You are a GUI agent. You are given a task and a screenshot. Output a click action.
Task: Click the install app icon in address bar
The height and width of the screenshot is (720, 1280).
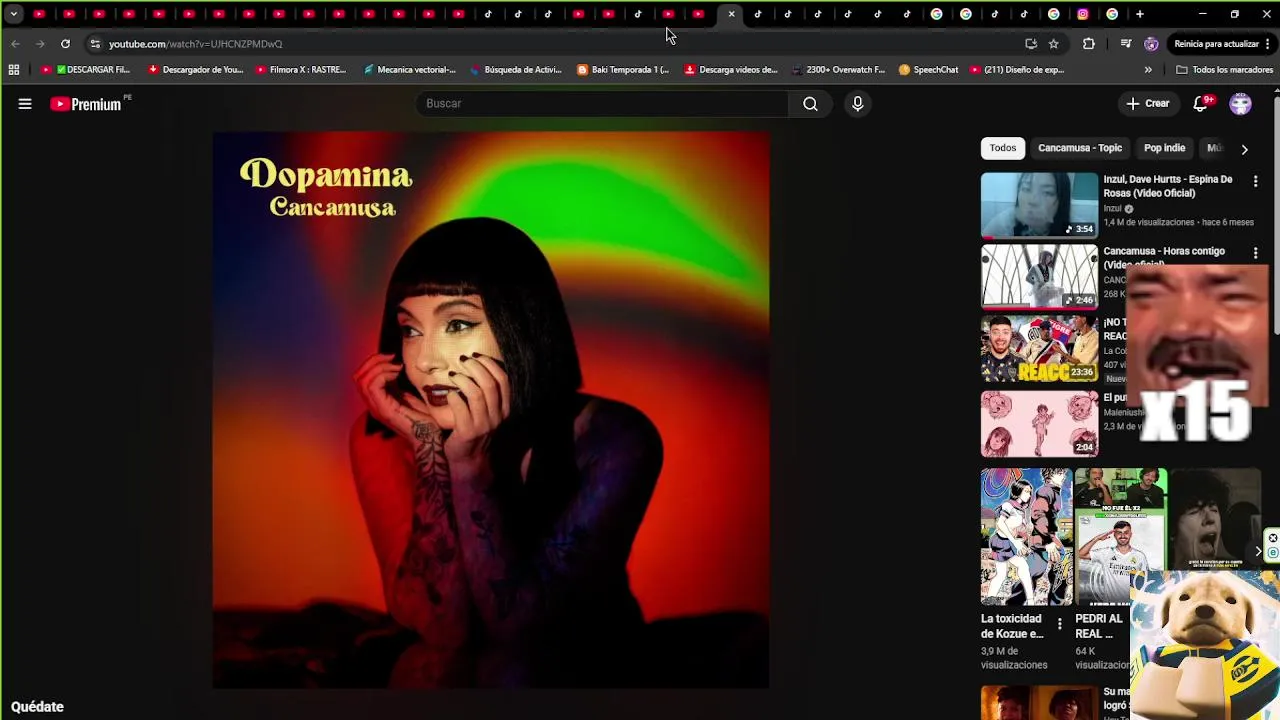[x=1031, y=44]
